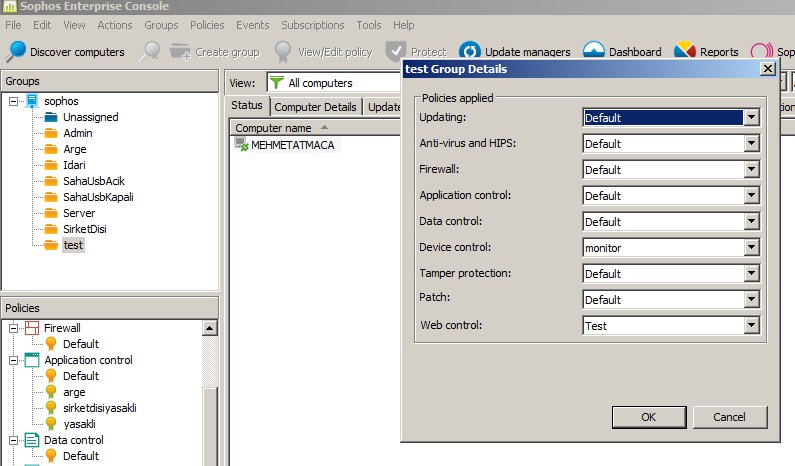Open the Events menu
Image resolution: width=795 pixels, height=466 pixels.
[x=252, y=25]
